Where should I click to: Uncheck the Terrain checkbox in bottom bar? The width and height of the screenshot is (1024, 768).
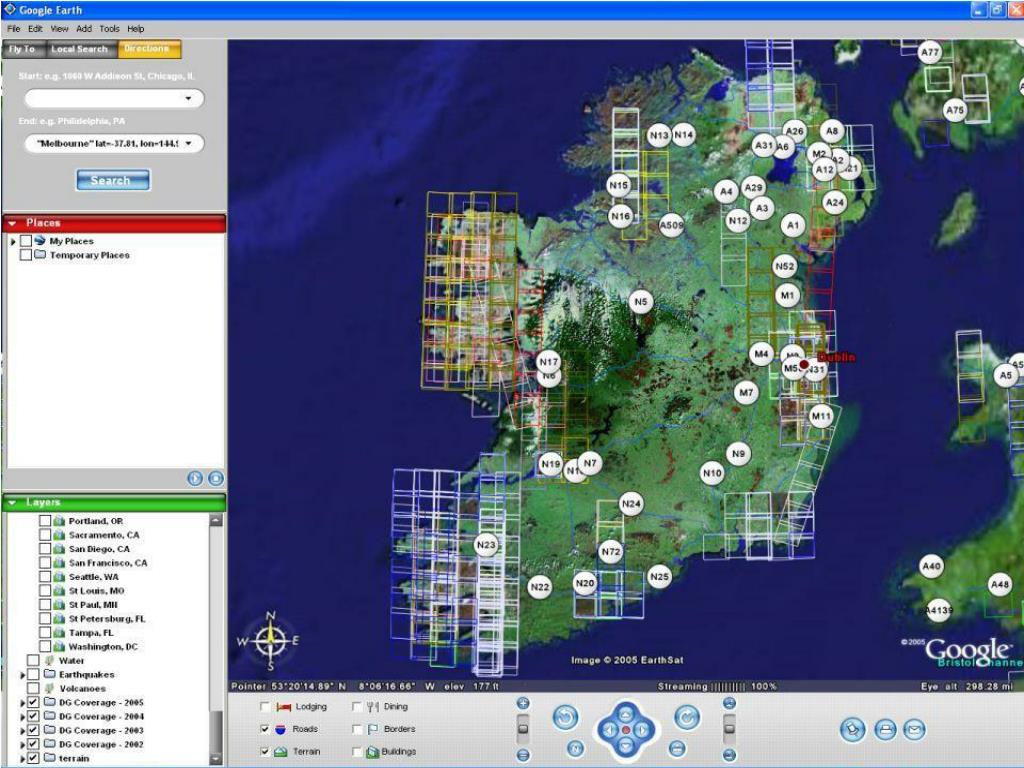(x=264, y=752)
